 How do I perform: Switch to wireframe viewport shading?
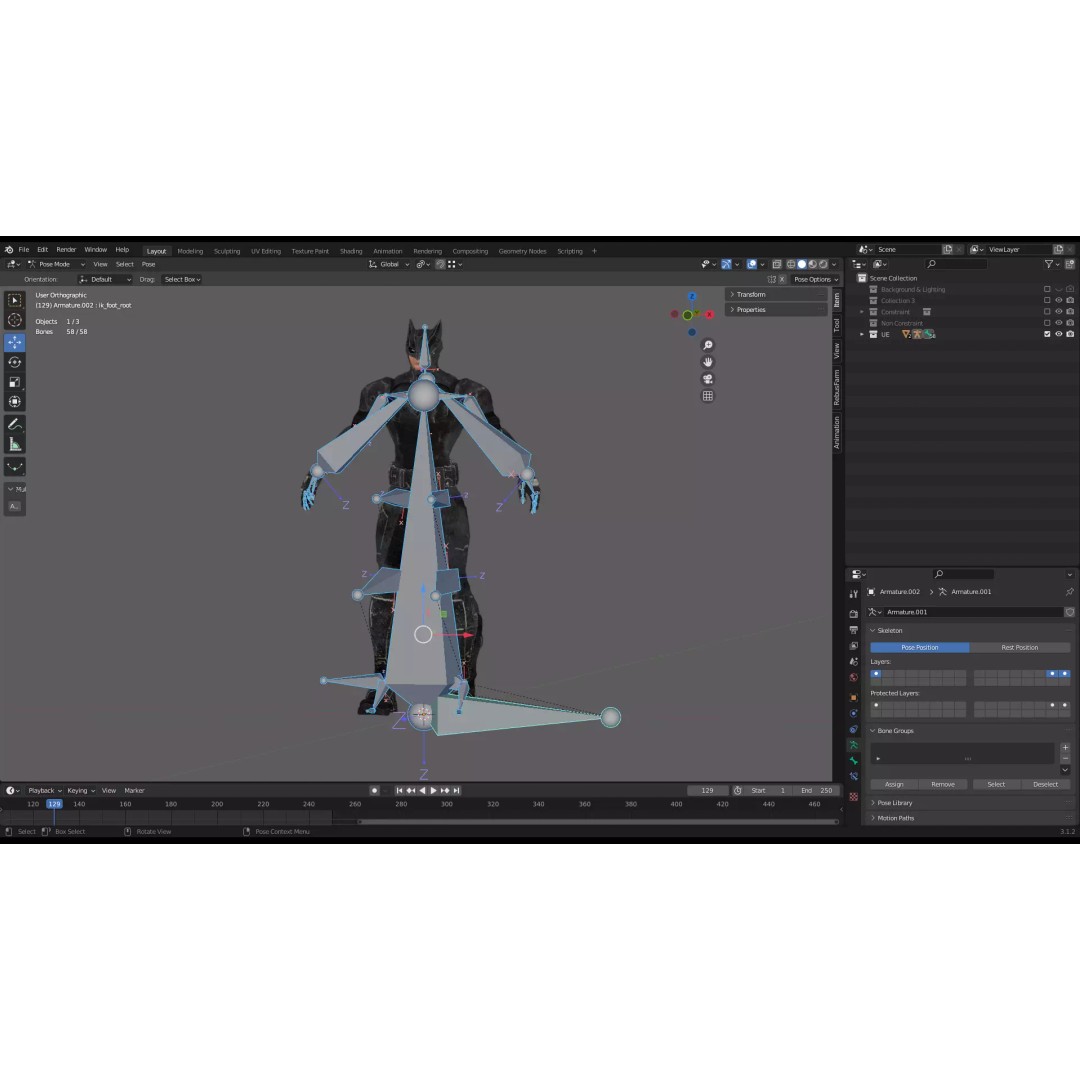pyautogui.click(x=791, y=264)
